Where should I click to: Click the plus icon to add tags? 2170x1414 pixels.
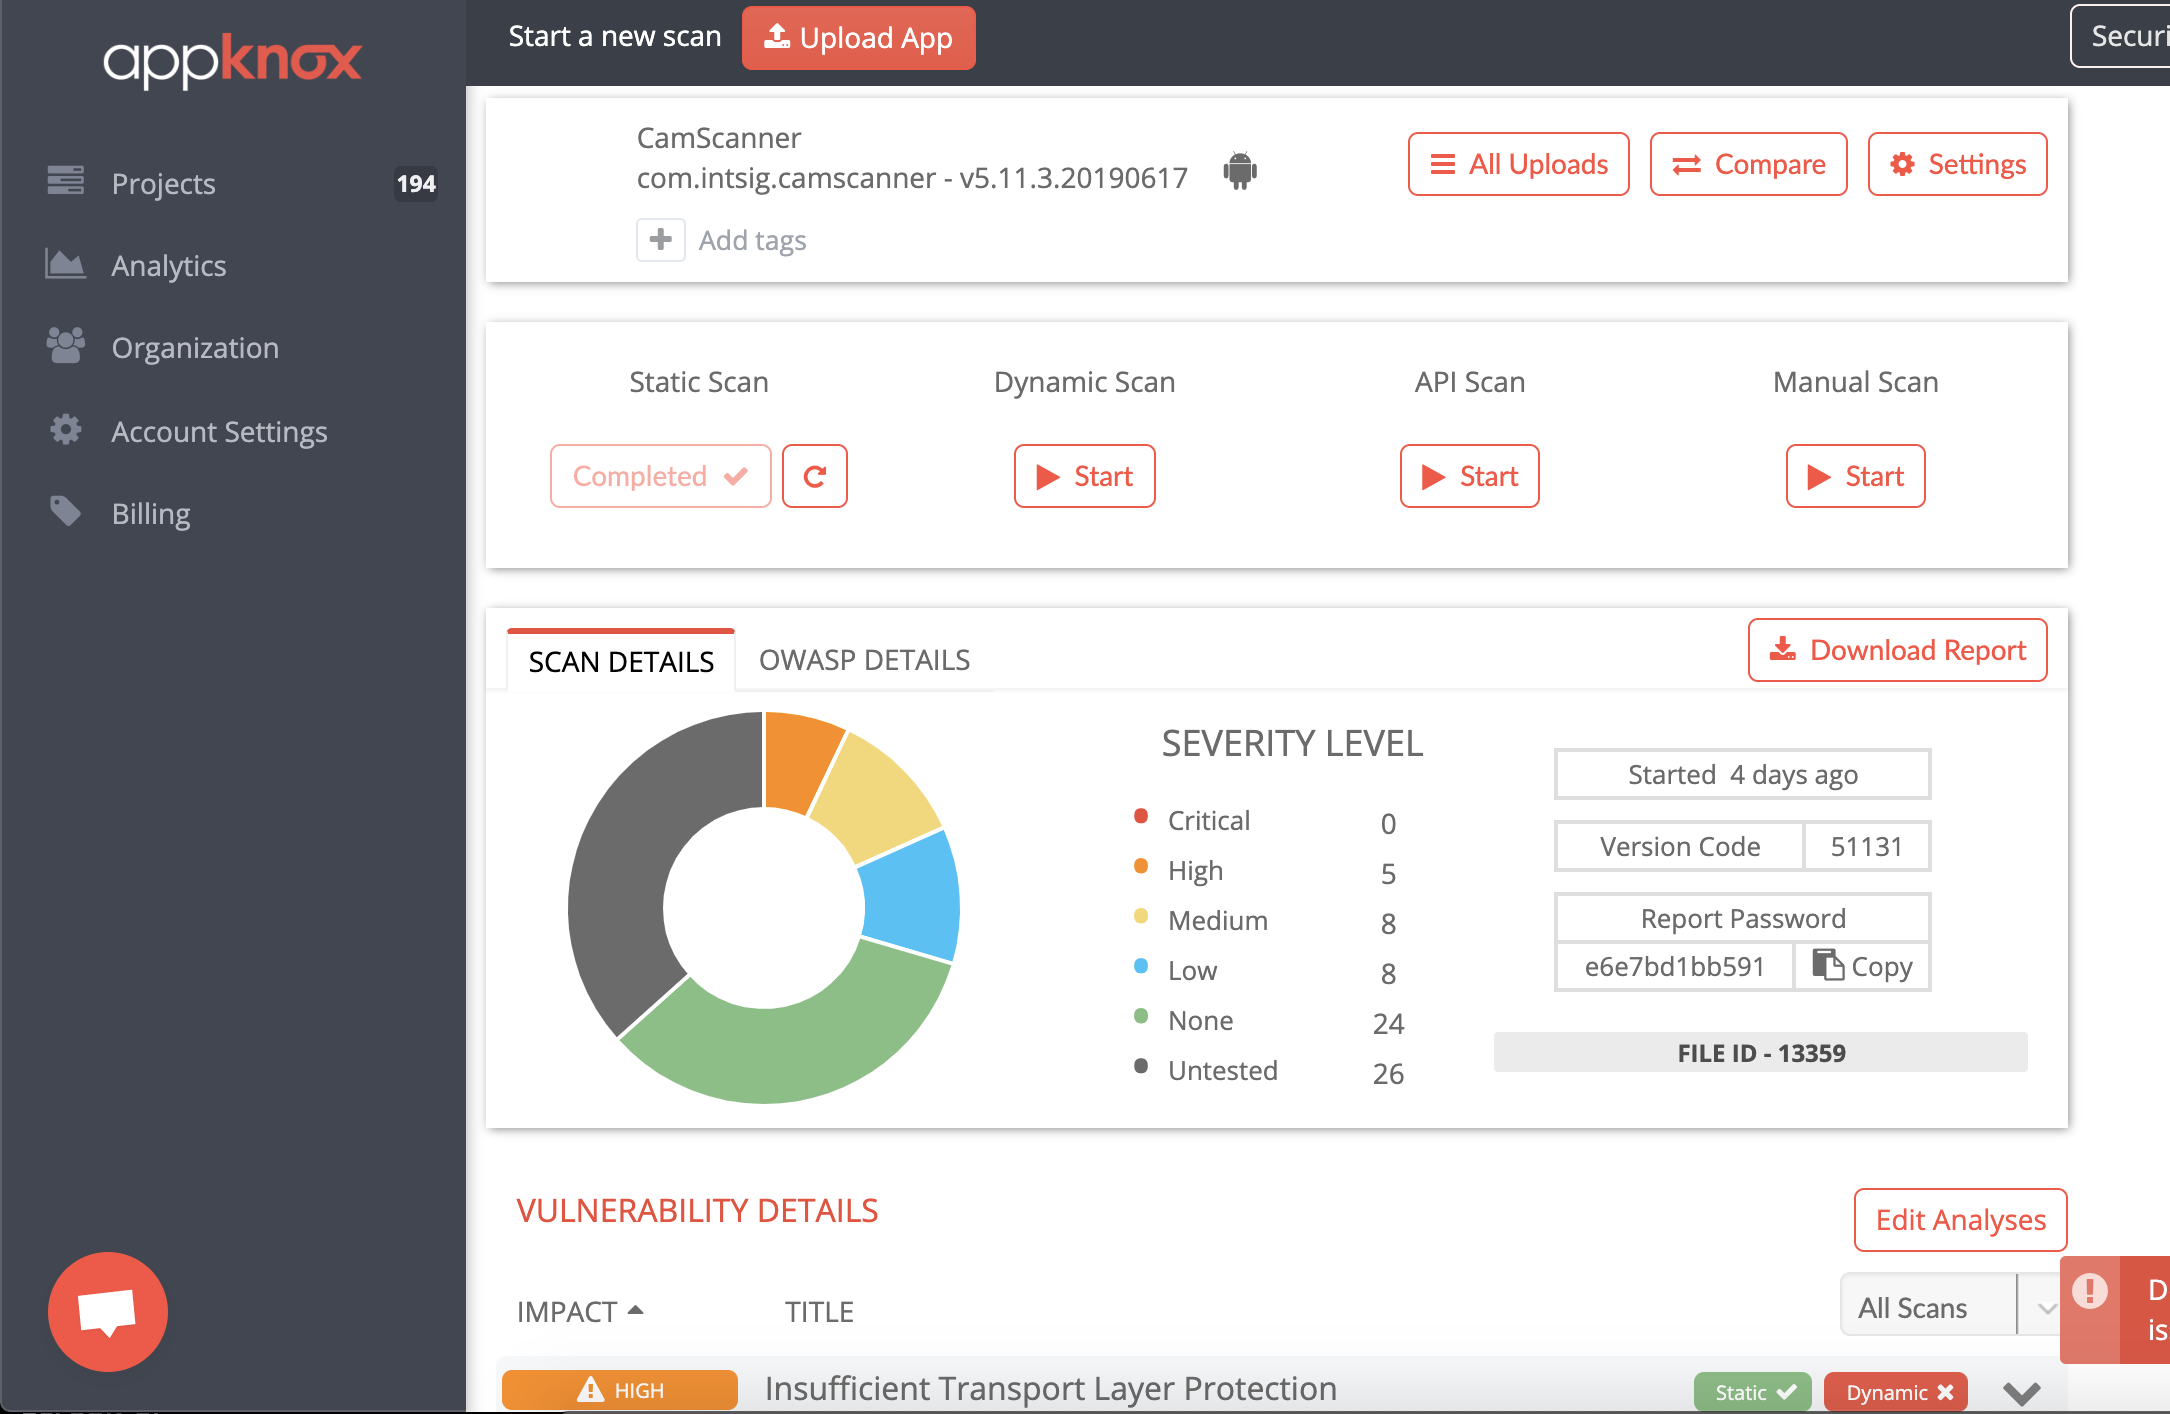coord(660,240)
